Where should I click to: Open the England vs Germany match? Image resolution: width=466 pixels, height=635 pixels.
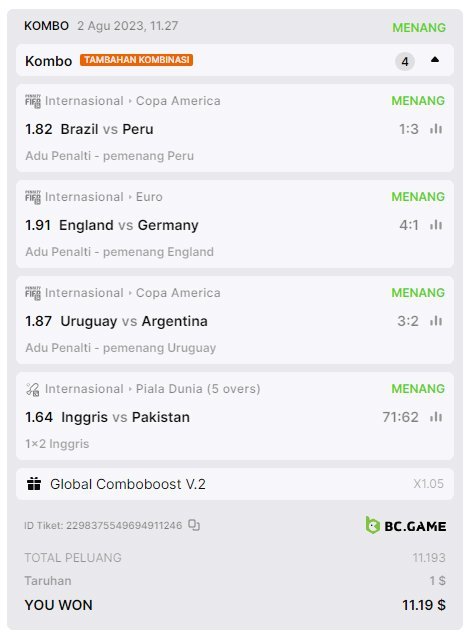click(x=129, y=225)
